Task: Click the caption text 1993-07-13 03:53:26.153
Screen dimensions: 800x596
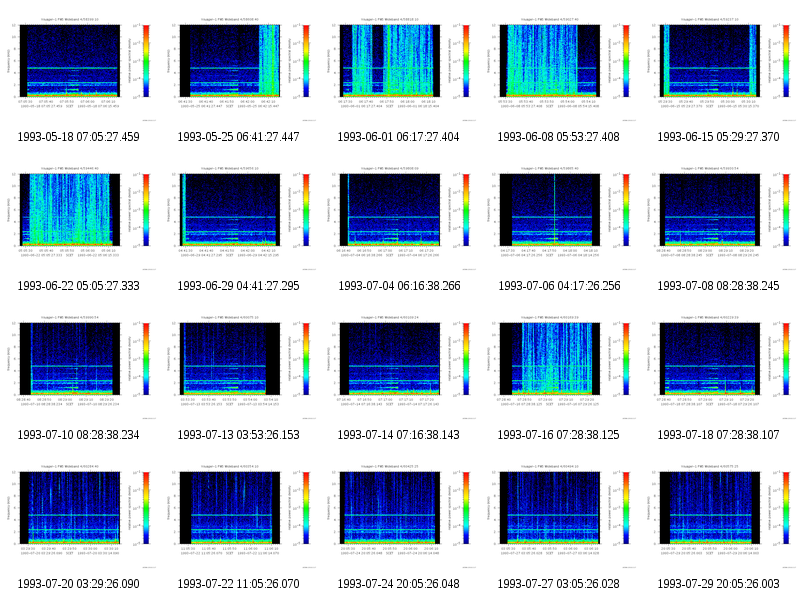Action: (238, 435)
